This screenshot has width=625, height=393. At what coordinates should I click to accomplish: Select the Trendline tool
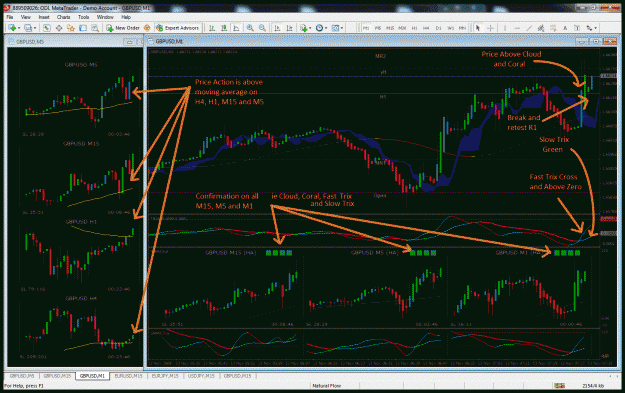[529, 28]
